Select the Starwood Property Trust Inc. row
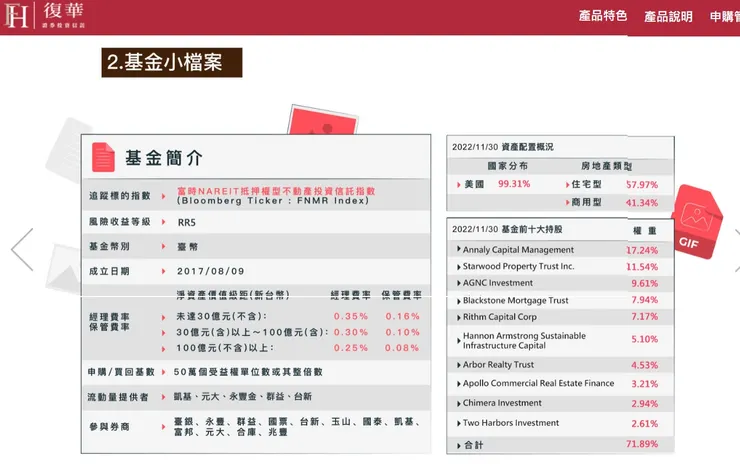Viewport: 740px width, 466px height. pos(560,266)
